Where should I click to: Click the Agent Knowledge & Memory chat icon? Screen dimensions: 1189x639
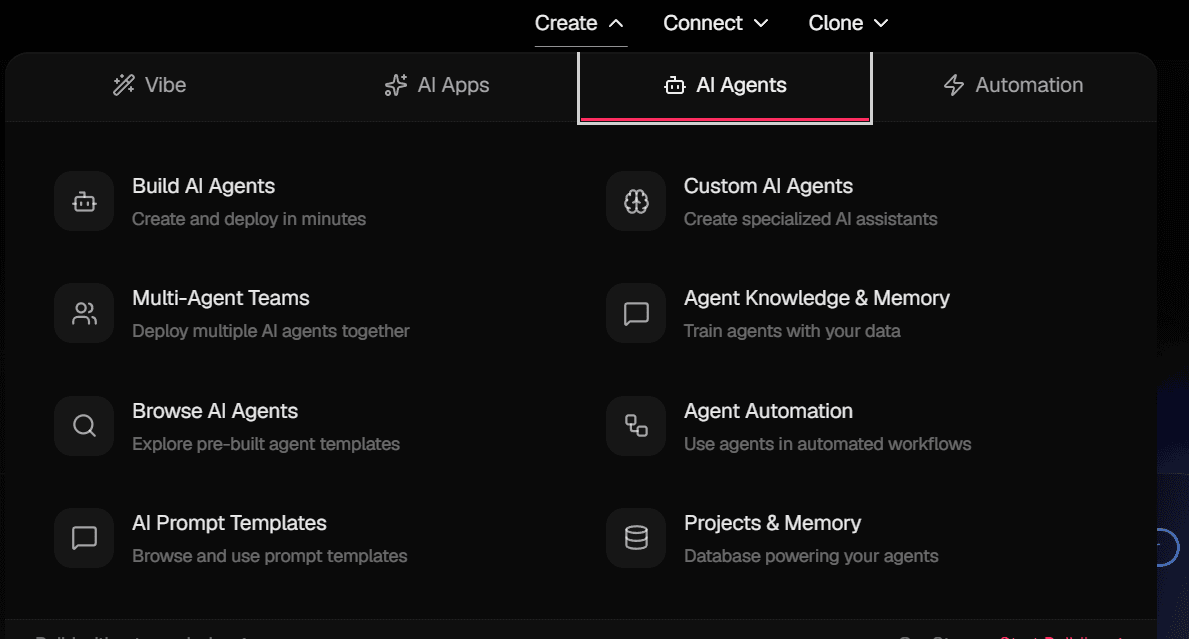click(636, 313)
